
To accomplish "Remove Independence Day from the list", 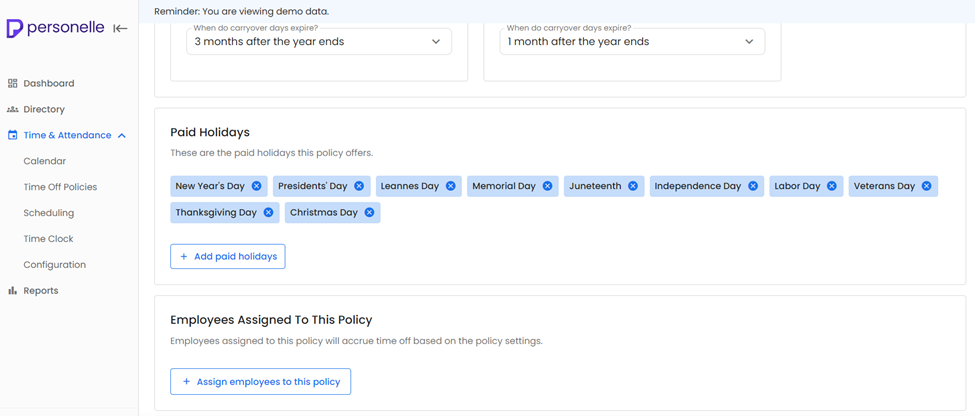I will [753, 186].
